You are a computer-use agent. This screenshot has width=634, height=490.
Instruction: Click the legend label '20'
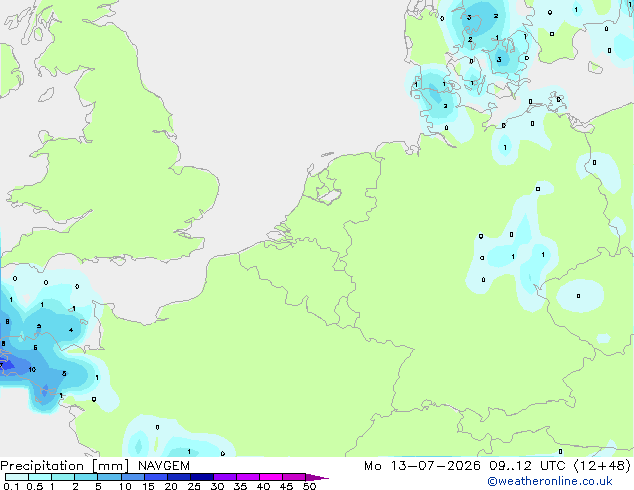(171, 486)
